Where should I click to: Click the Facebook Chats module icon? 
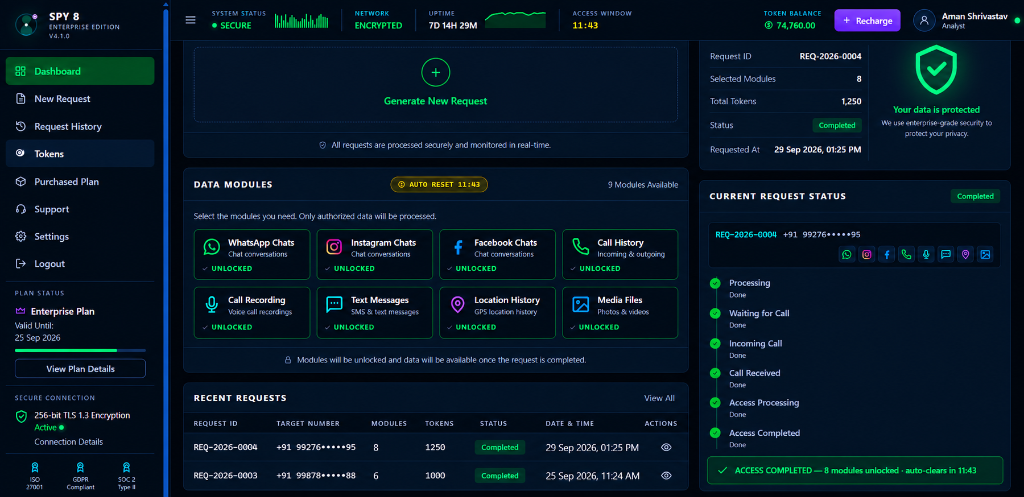tap(458, 247)
